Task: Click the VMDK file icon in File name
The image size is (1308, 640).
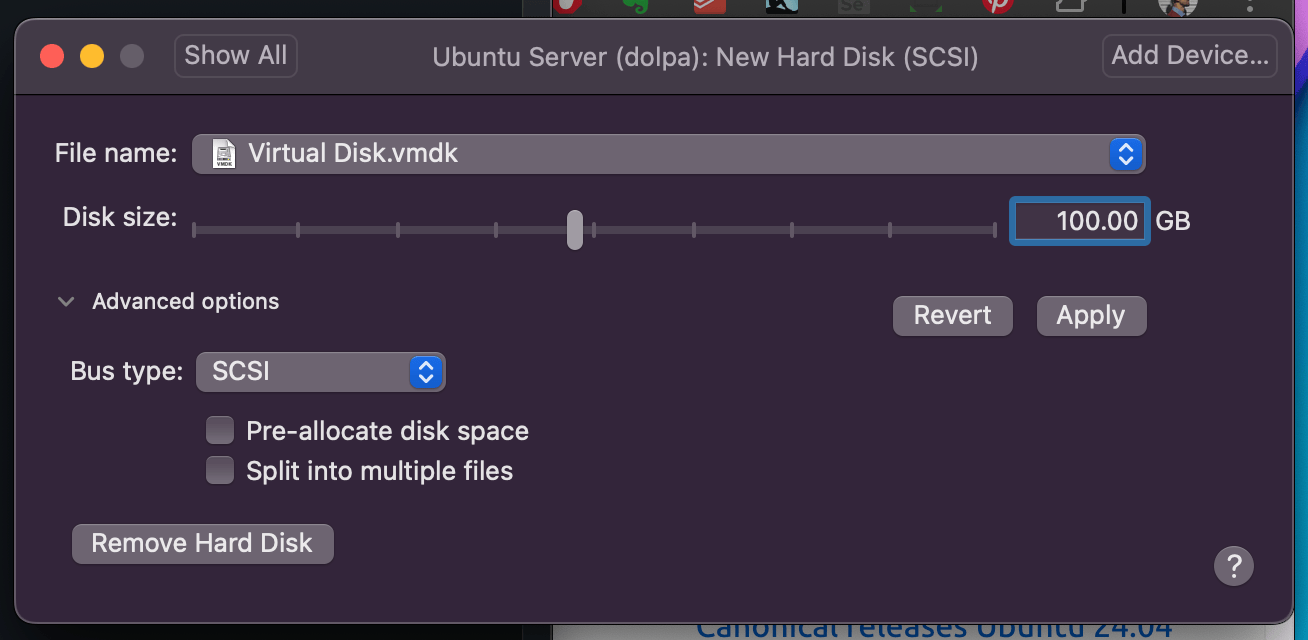Action: pos(224,154)
